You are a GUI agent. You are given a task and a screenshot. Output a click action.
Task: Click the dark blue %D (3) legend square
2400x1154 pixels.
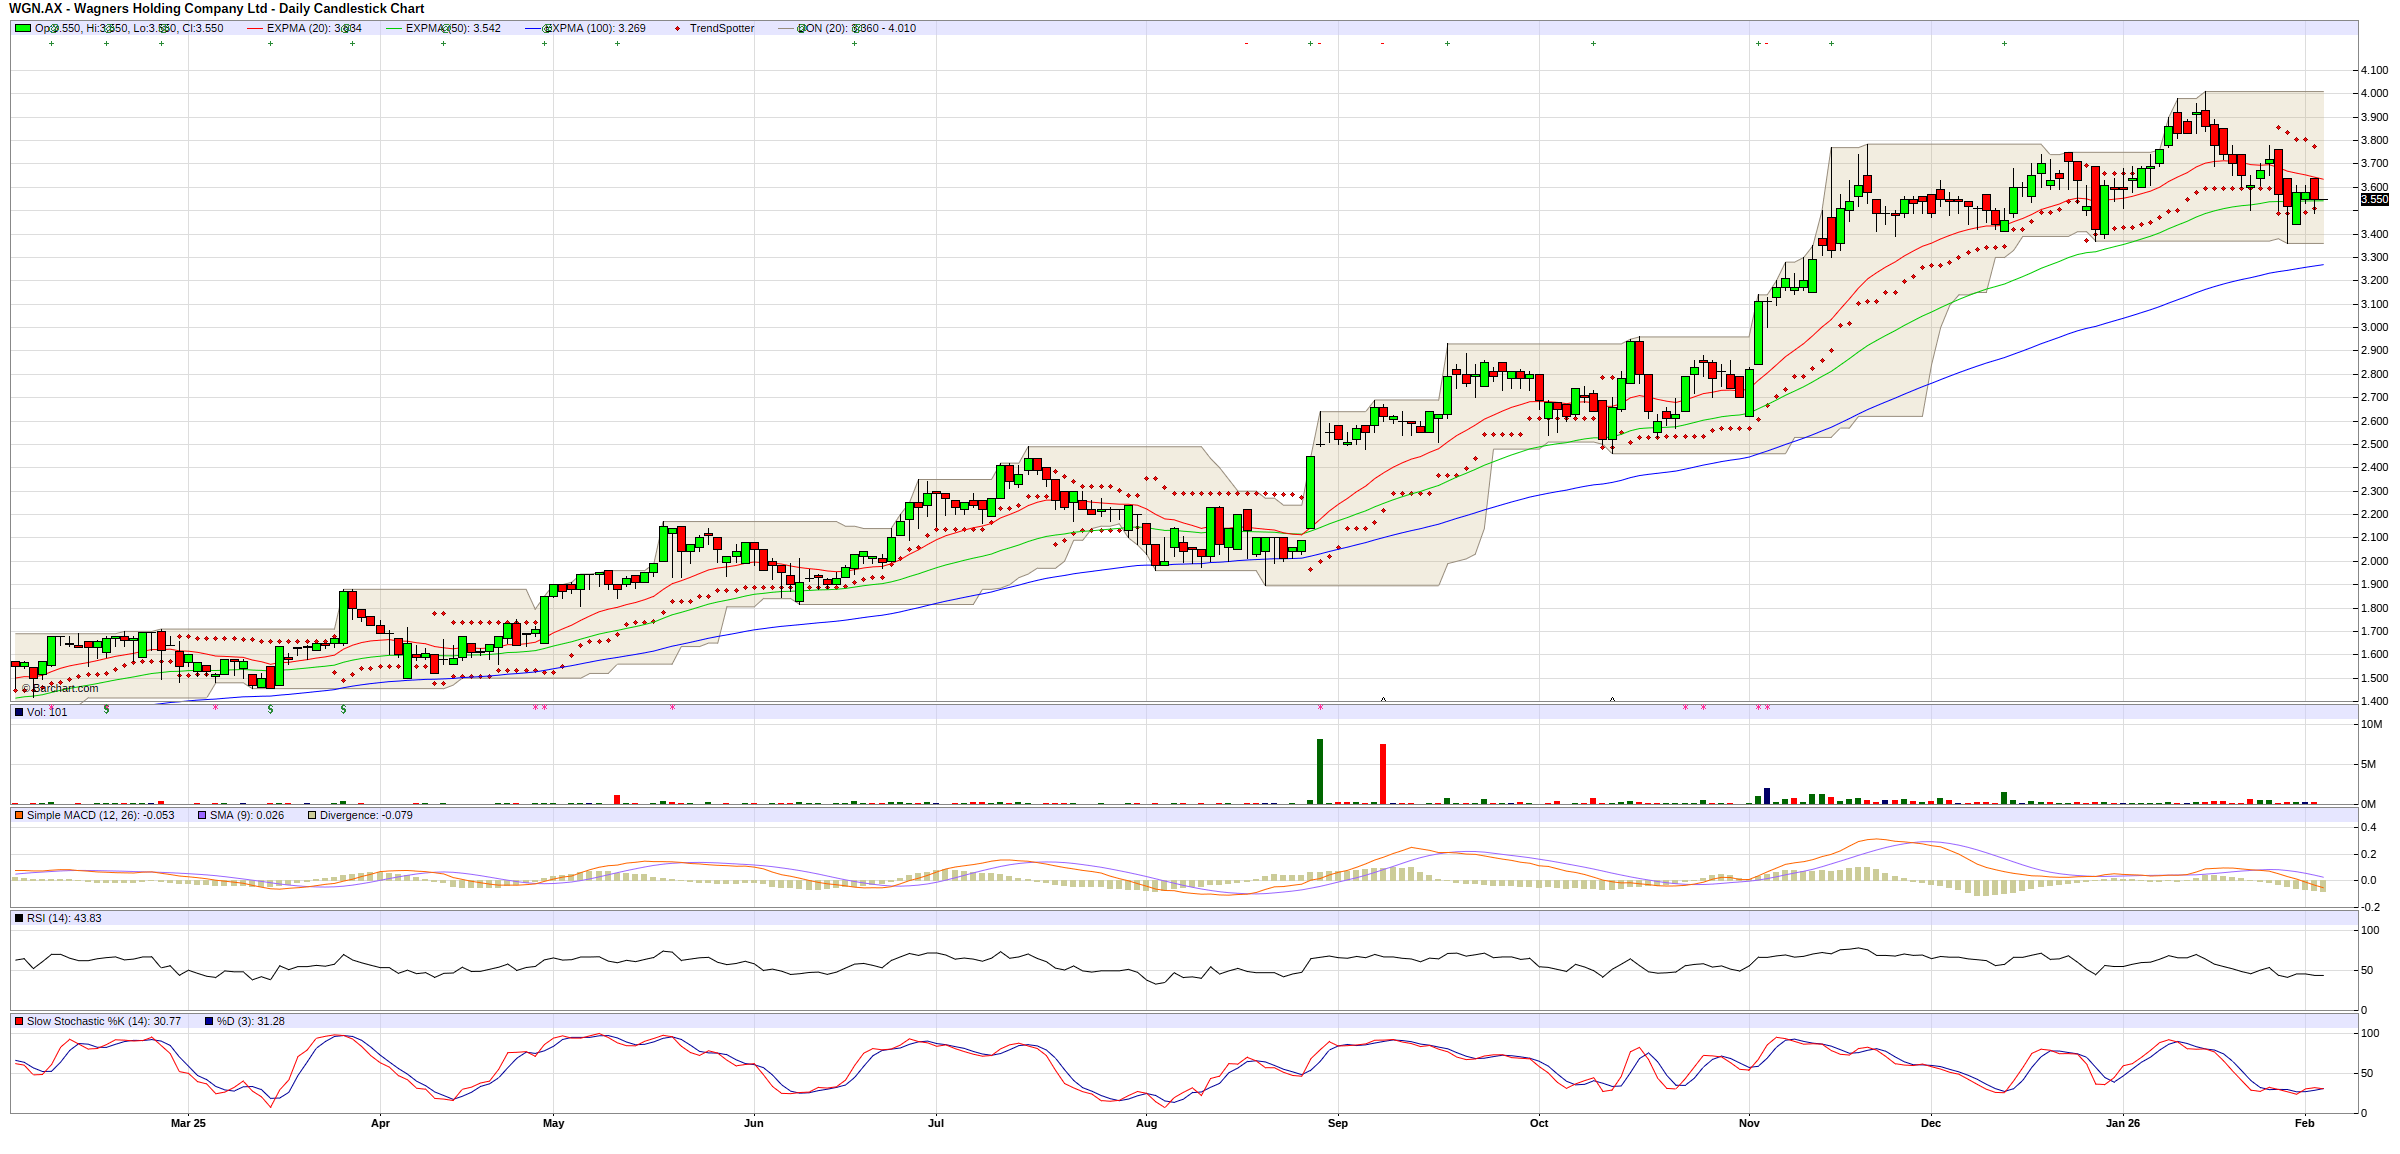tap(209, 1021)
